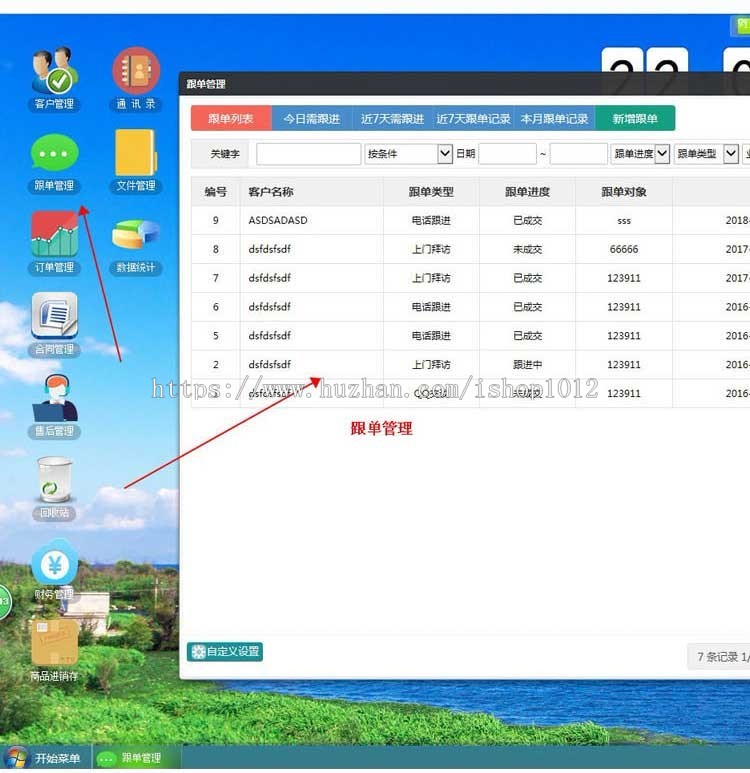Expand the 跟单类型 filter dropdown
This screenshot has width=750, height=773.
pos(706,154)
